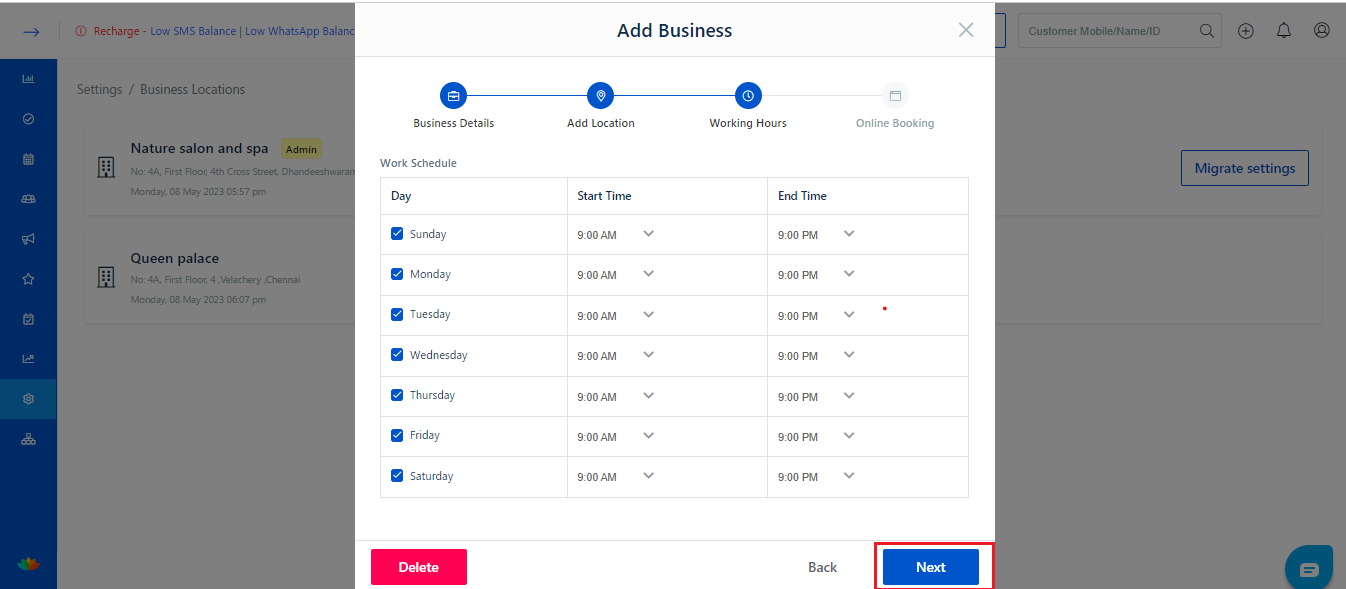Open the megaphone marketing icon in sidebar
This screenshot has width=1346, height=589.
[28, 239]
